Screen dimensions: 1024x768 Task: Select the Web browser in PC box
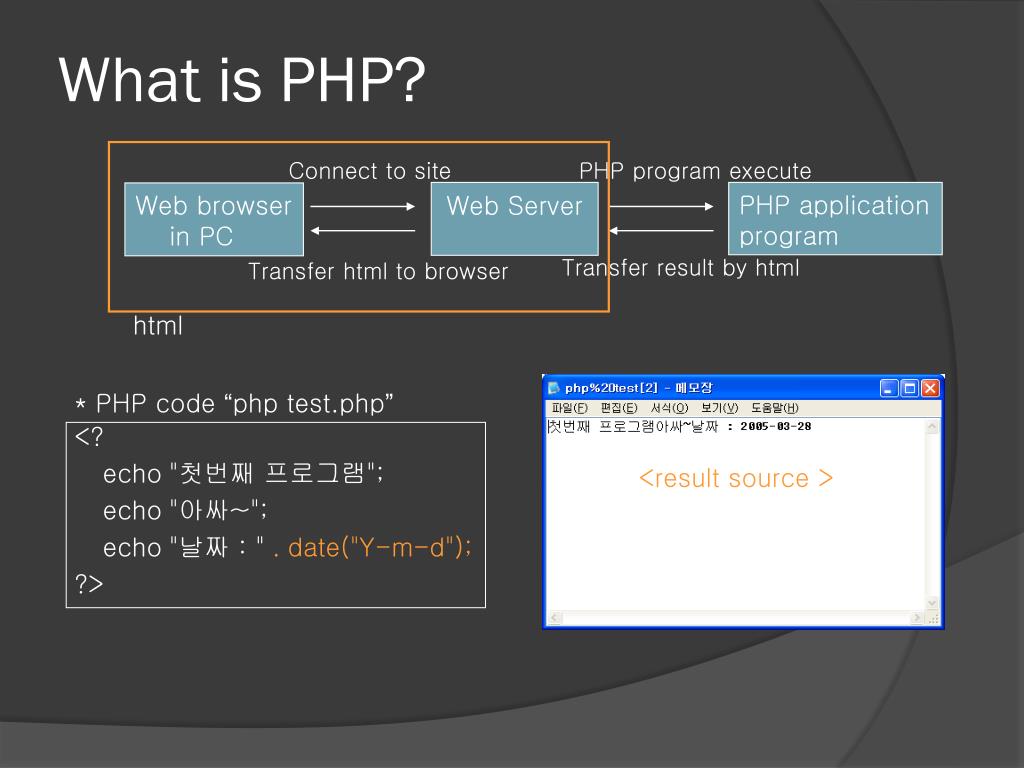[x=214, y=219]
